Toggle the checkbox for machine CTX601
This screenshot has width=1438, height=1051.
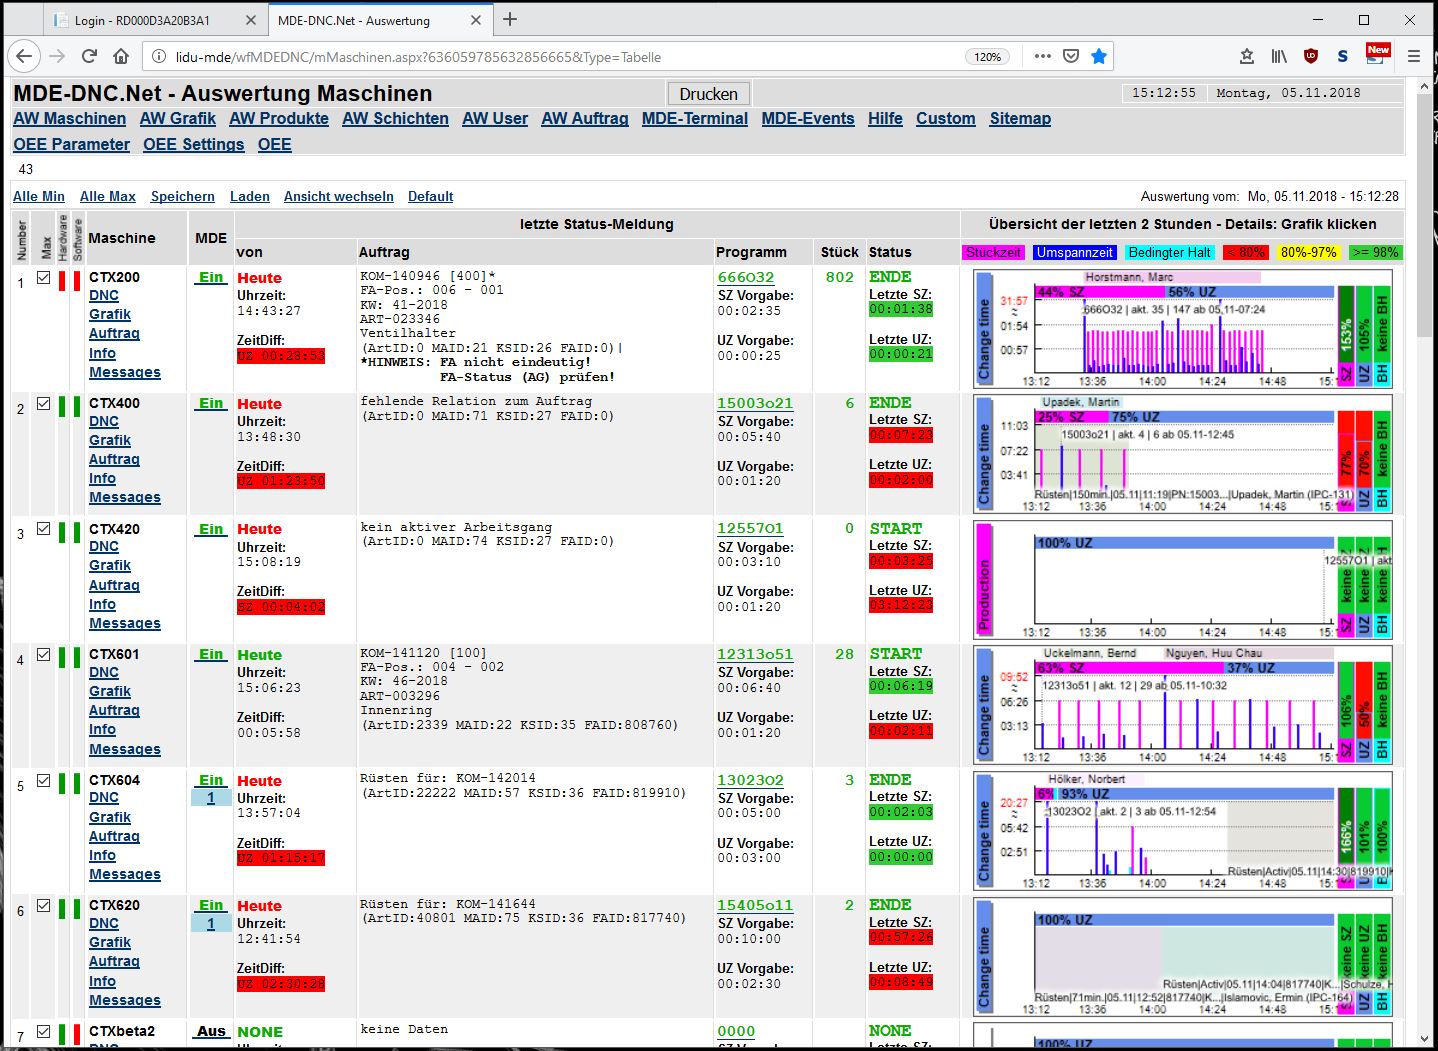point(43,655)
